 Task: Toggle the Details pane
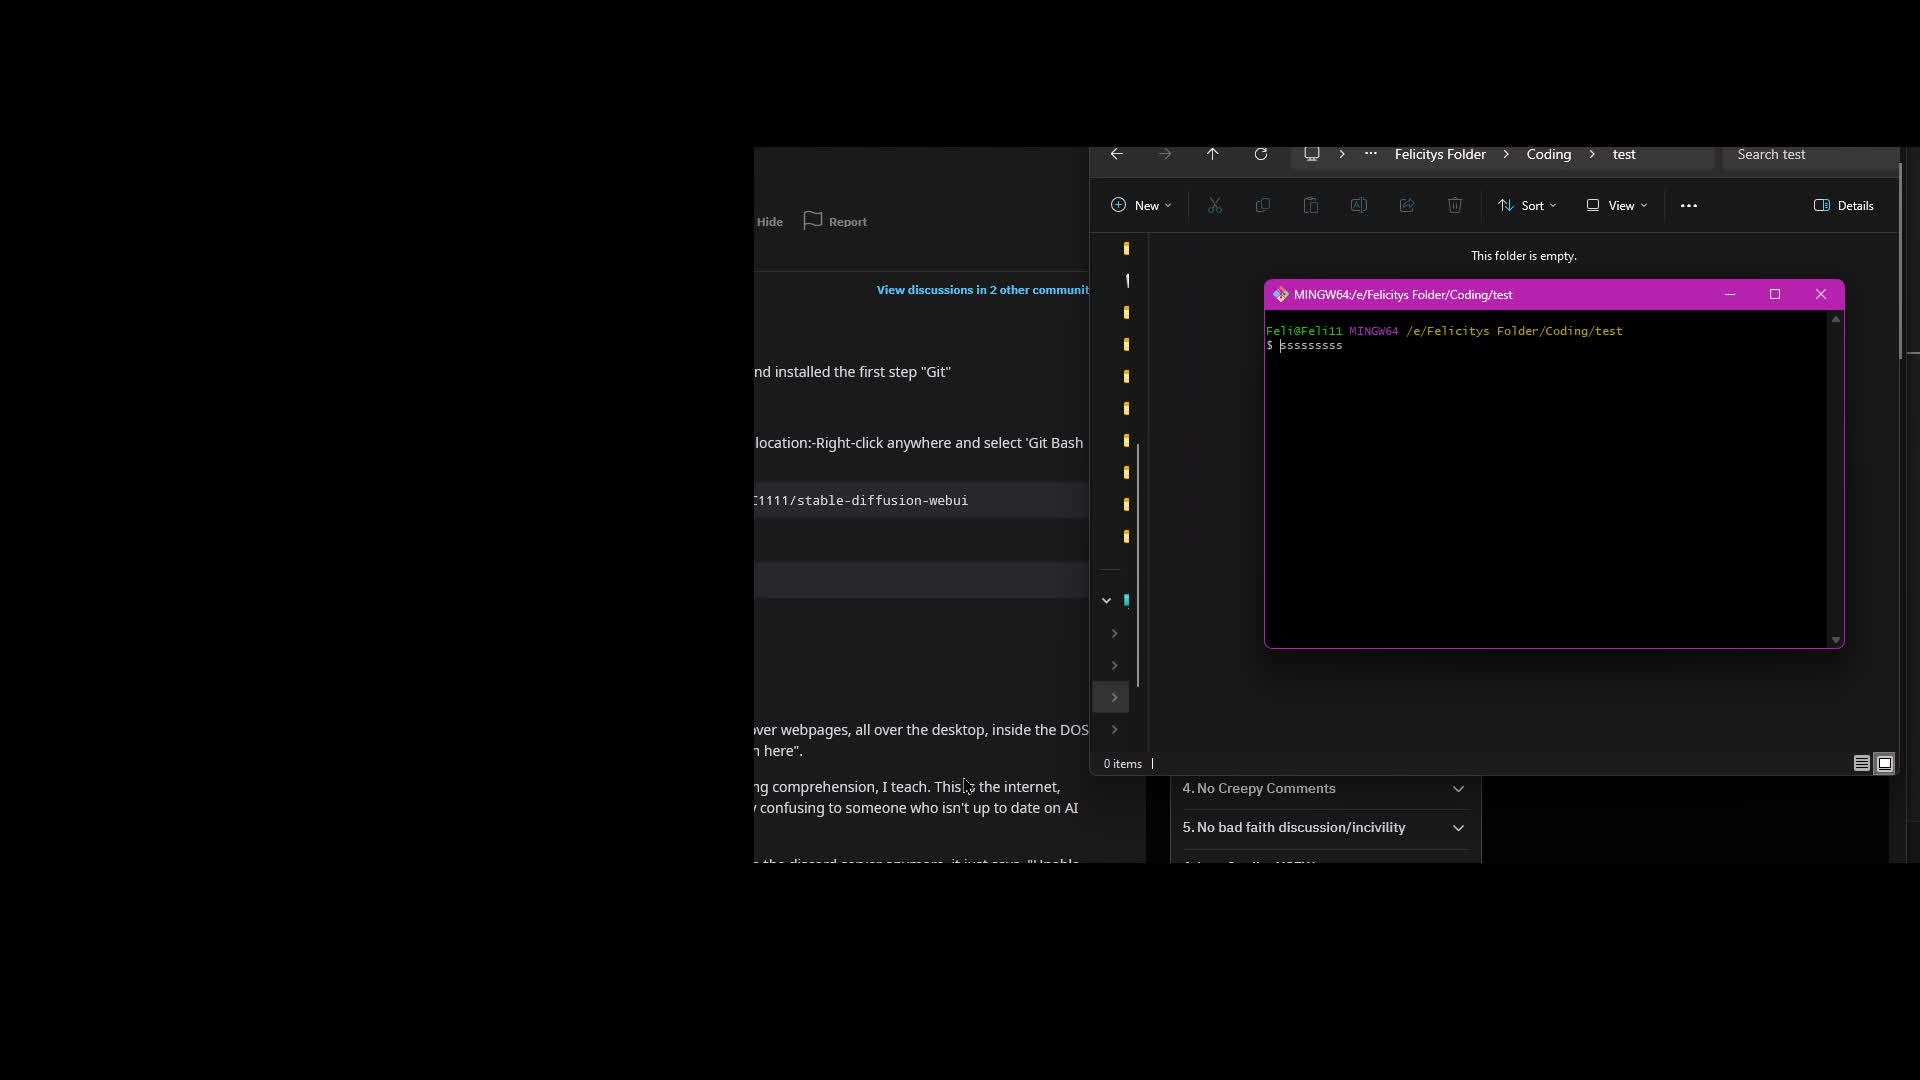(x=1844, y=205)
